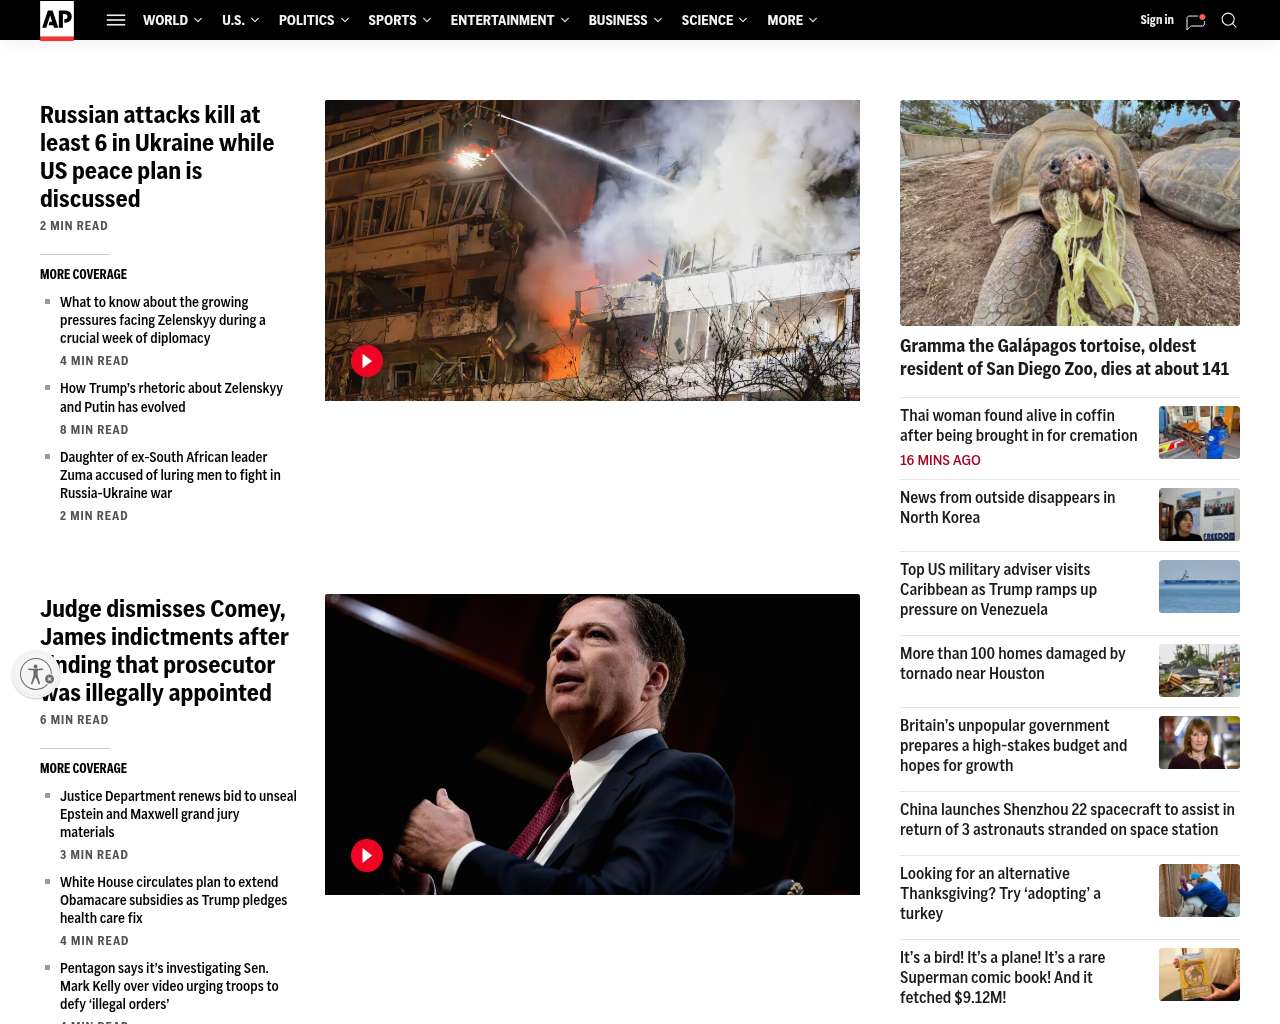Open News from outside North Korea story

pyautogui.click(x=1007, y=507)
